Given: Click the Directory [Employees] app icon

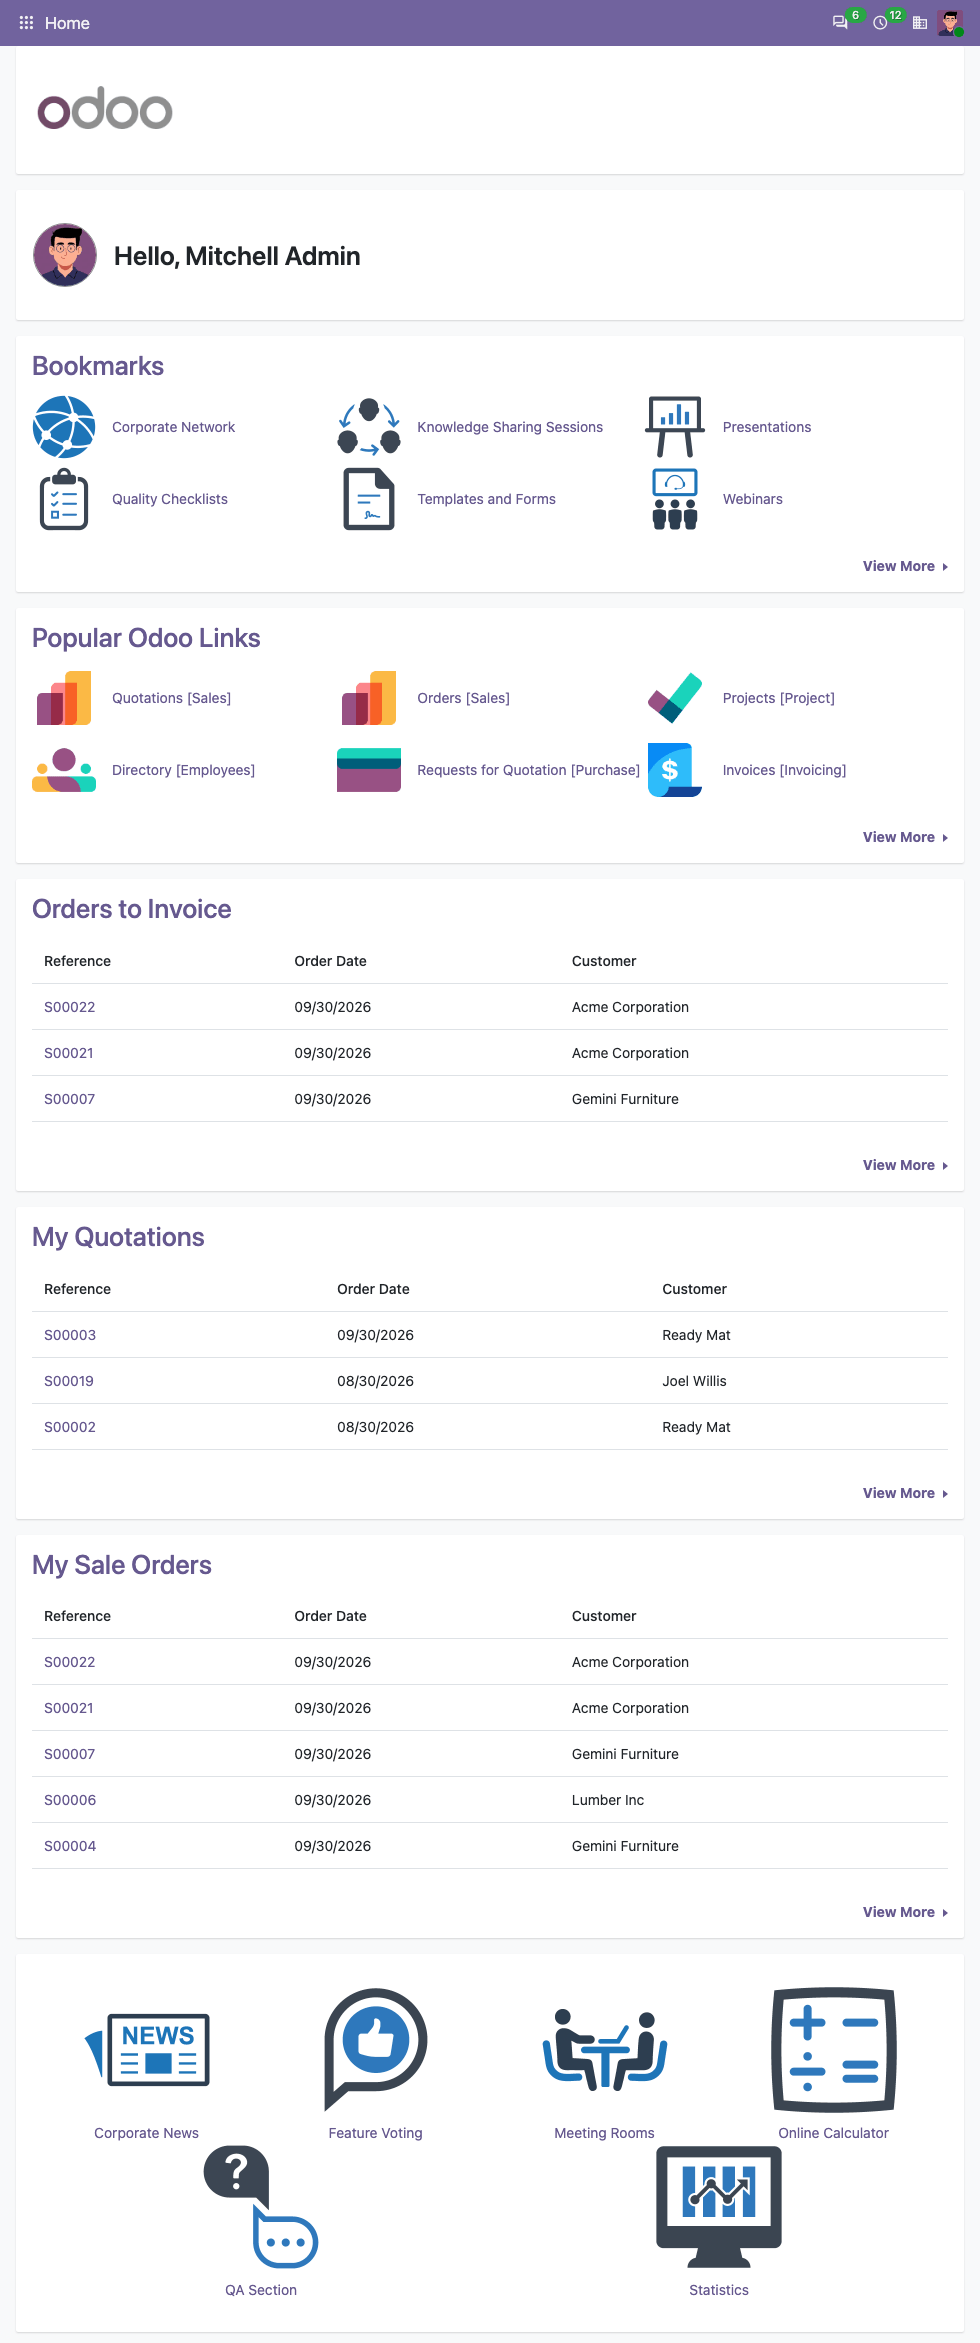Looking at the screenshot, I should click(64, 770).
